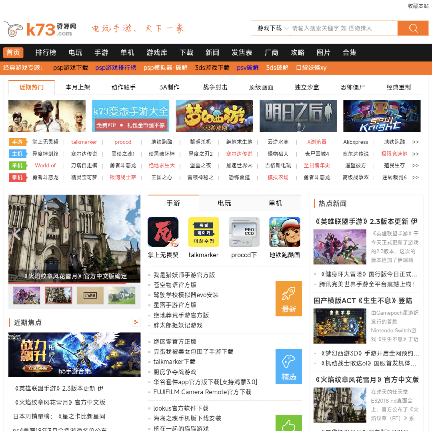Show next slide in cathedral carousel
432x431 pixels.
(x=132, y=234)
